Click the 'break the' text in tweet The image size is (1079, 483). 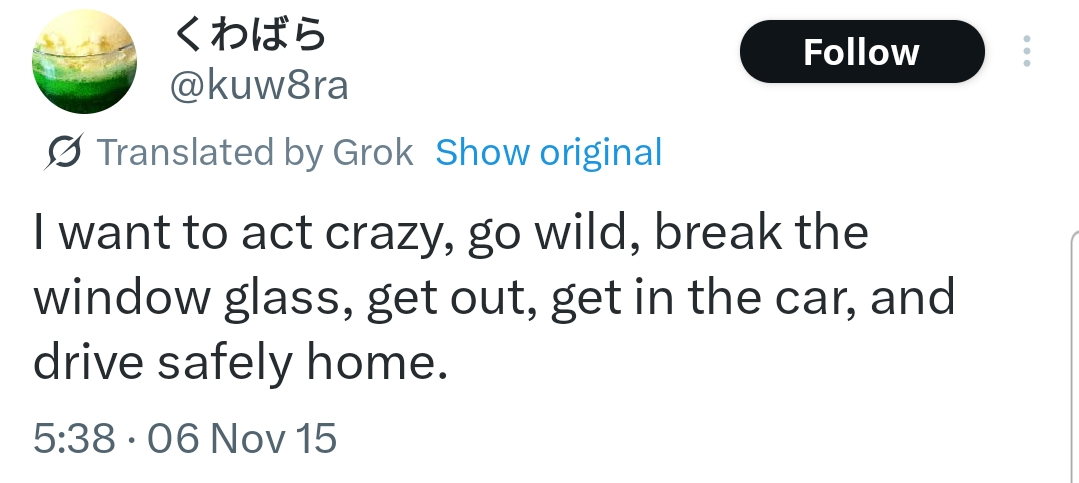[761, 233]
